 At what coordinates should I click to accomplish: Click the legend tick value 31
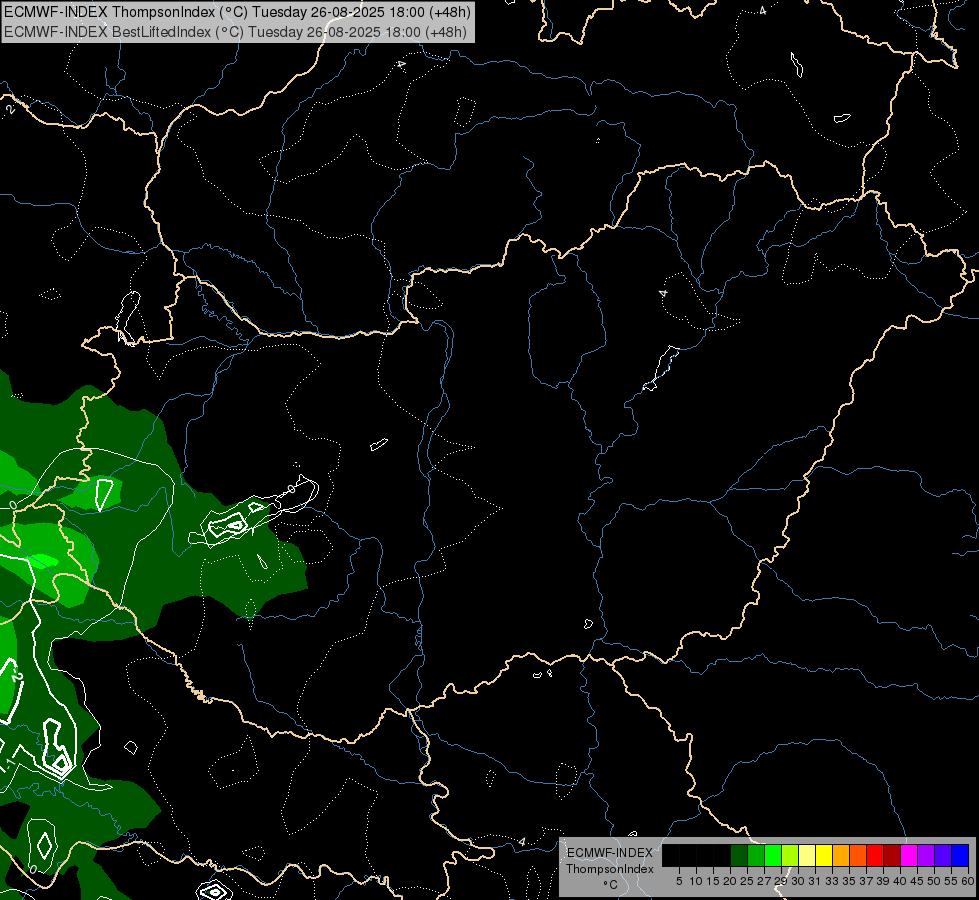pos(815,881)
